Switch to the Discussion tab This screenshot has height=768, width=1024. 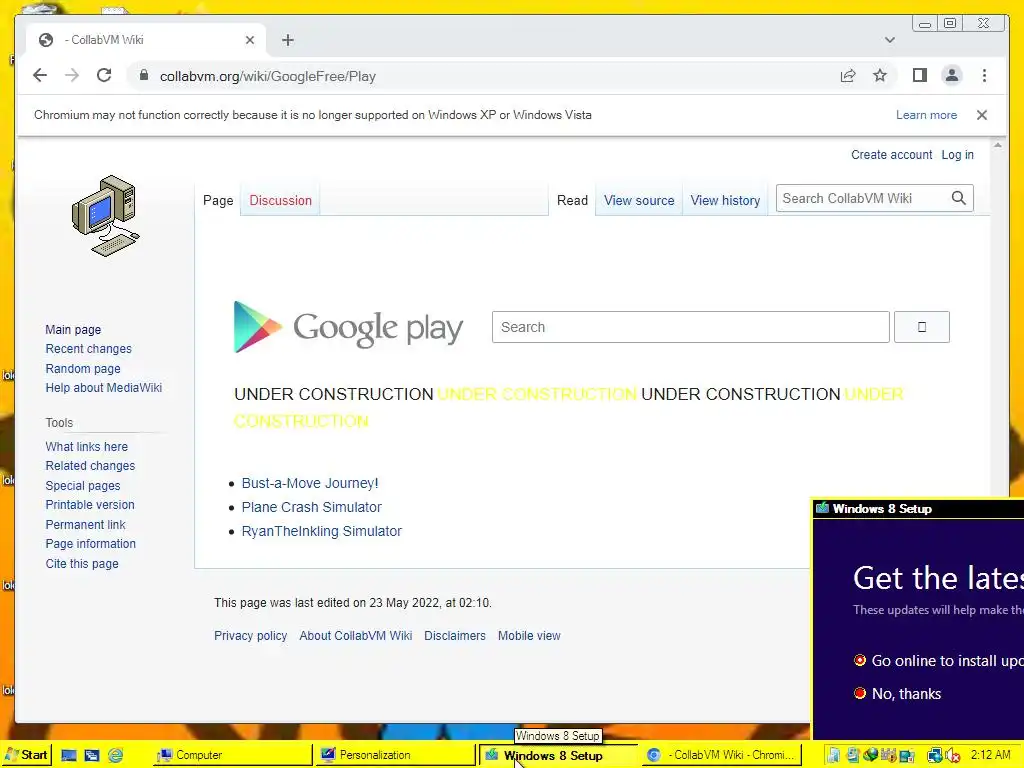[x=280, y=200]
